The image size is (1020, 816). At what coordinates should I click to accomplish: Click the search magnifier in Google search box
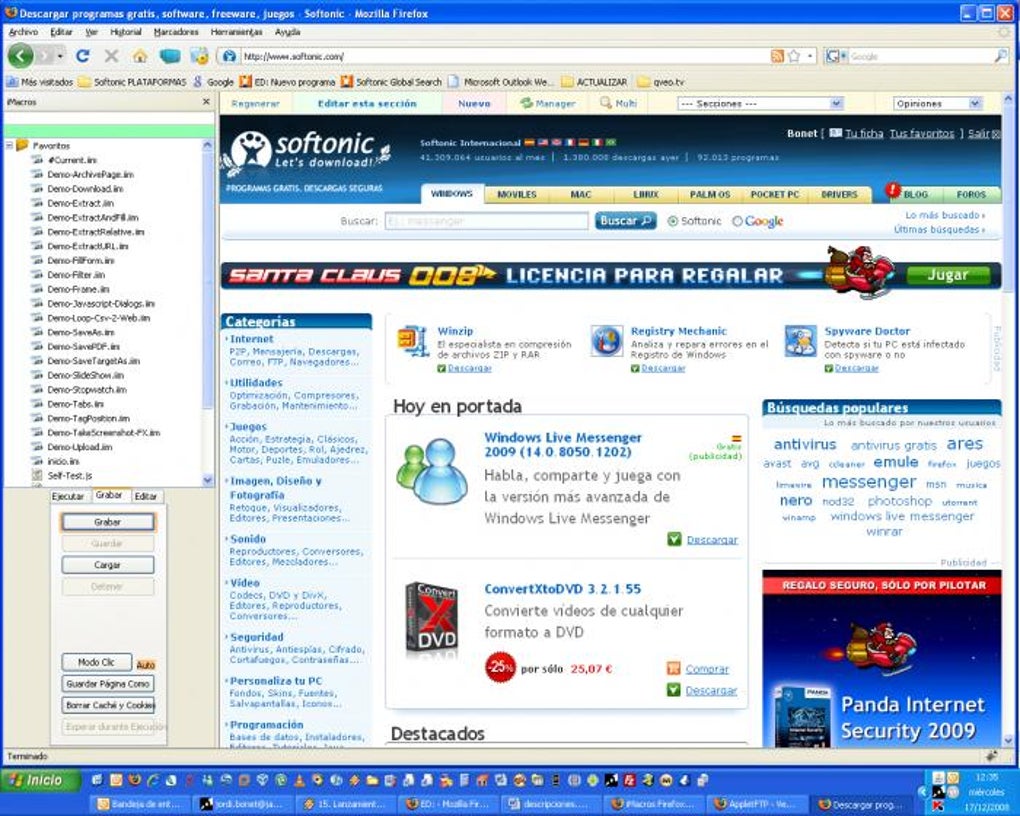1000,57
